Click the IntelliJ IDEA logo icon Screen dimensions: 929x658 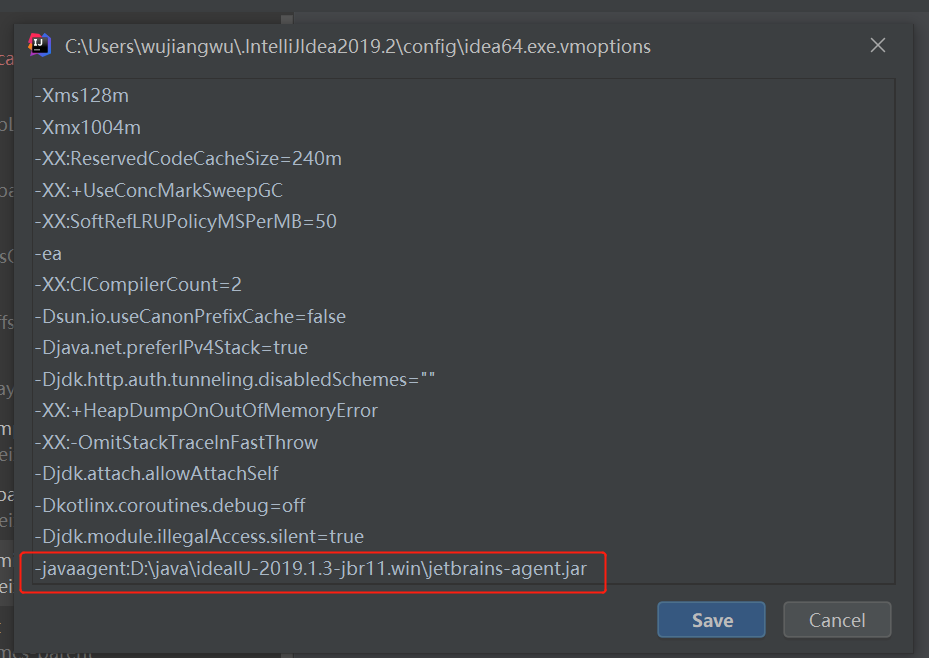point(40,46)
